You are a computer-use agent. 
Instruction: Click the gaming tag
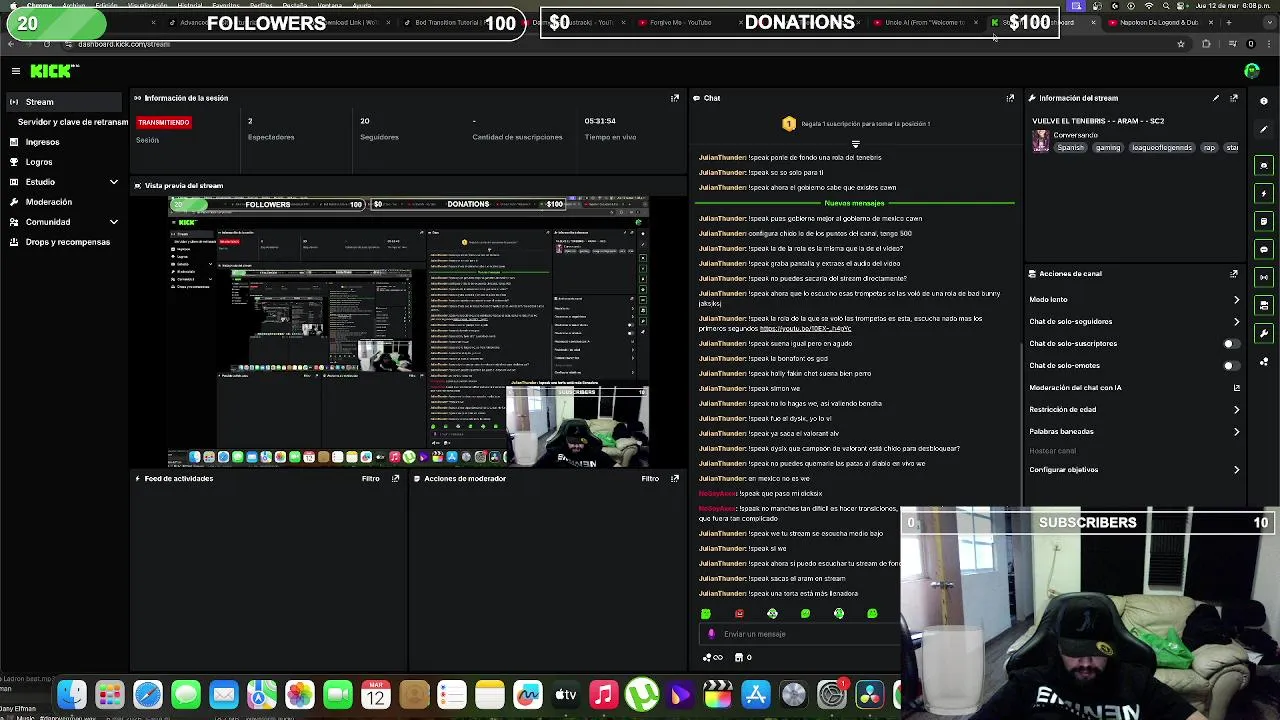click(1107, 148)
